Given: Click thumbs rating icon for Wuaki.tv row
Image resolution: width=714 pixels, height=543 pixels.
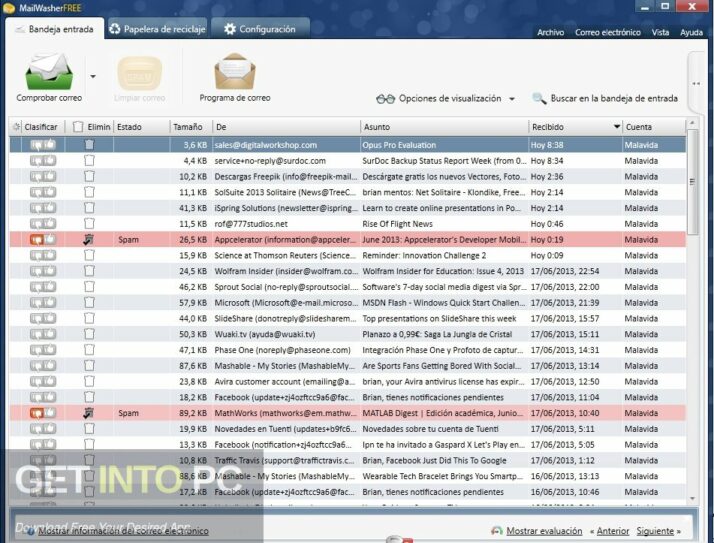Looking at the screenshot, I should pyautogui.click(x=43, y=334).
